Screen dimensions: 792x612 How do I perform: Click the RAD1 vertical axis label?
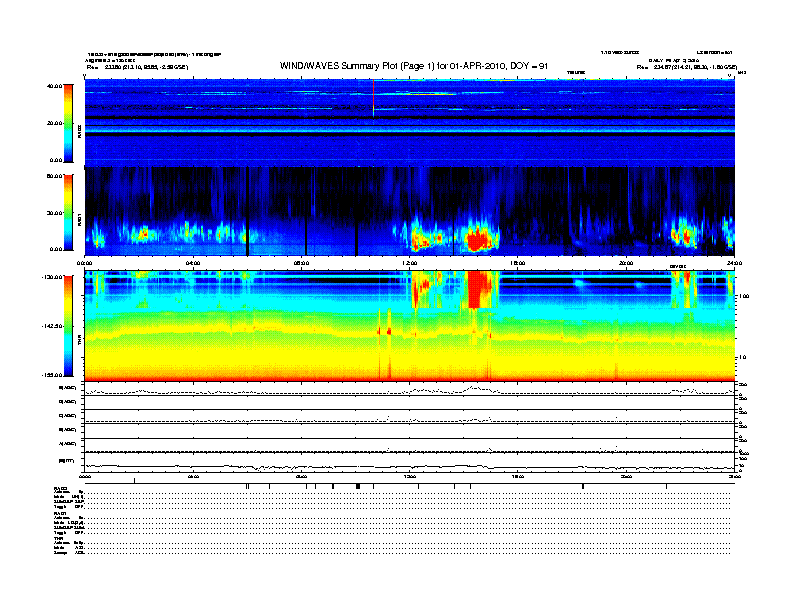click(x=79, y=219)
